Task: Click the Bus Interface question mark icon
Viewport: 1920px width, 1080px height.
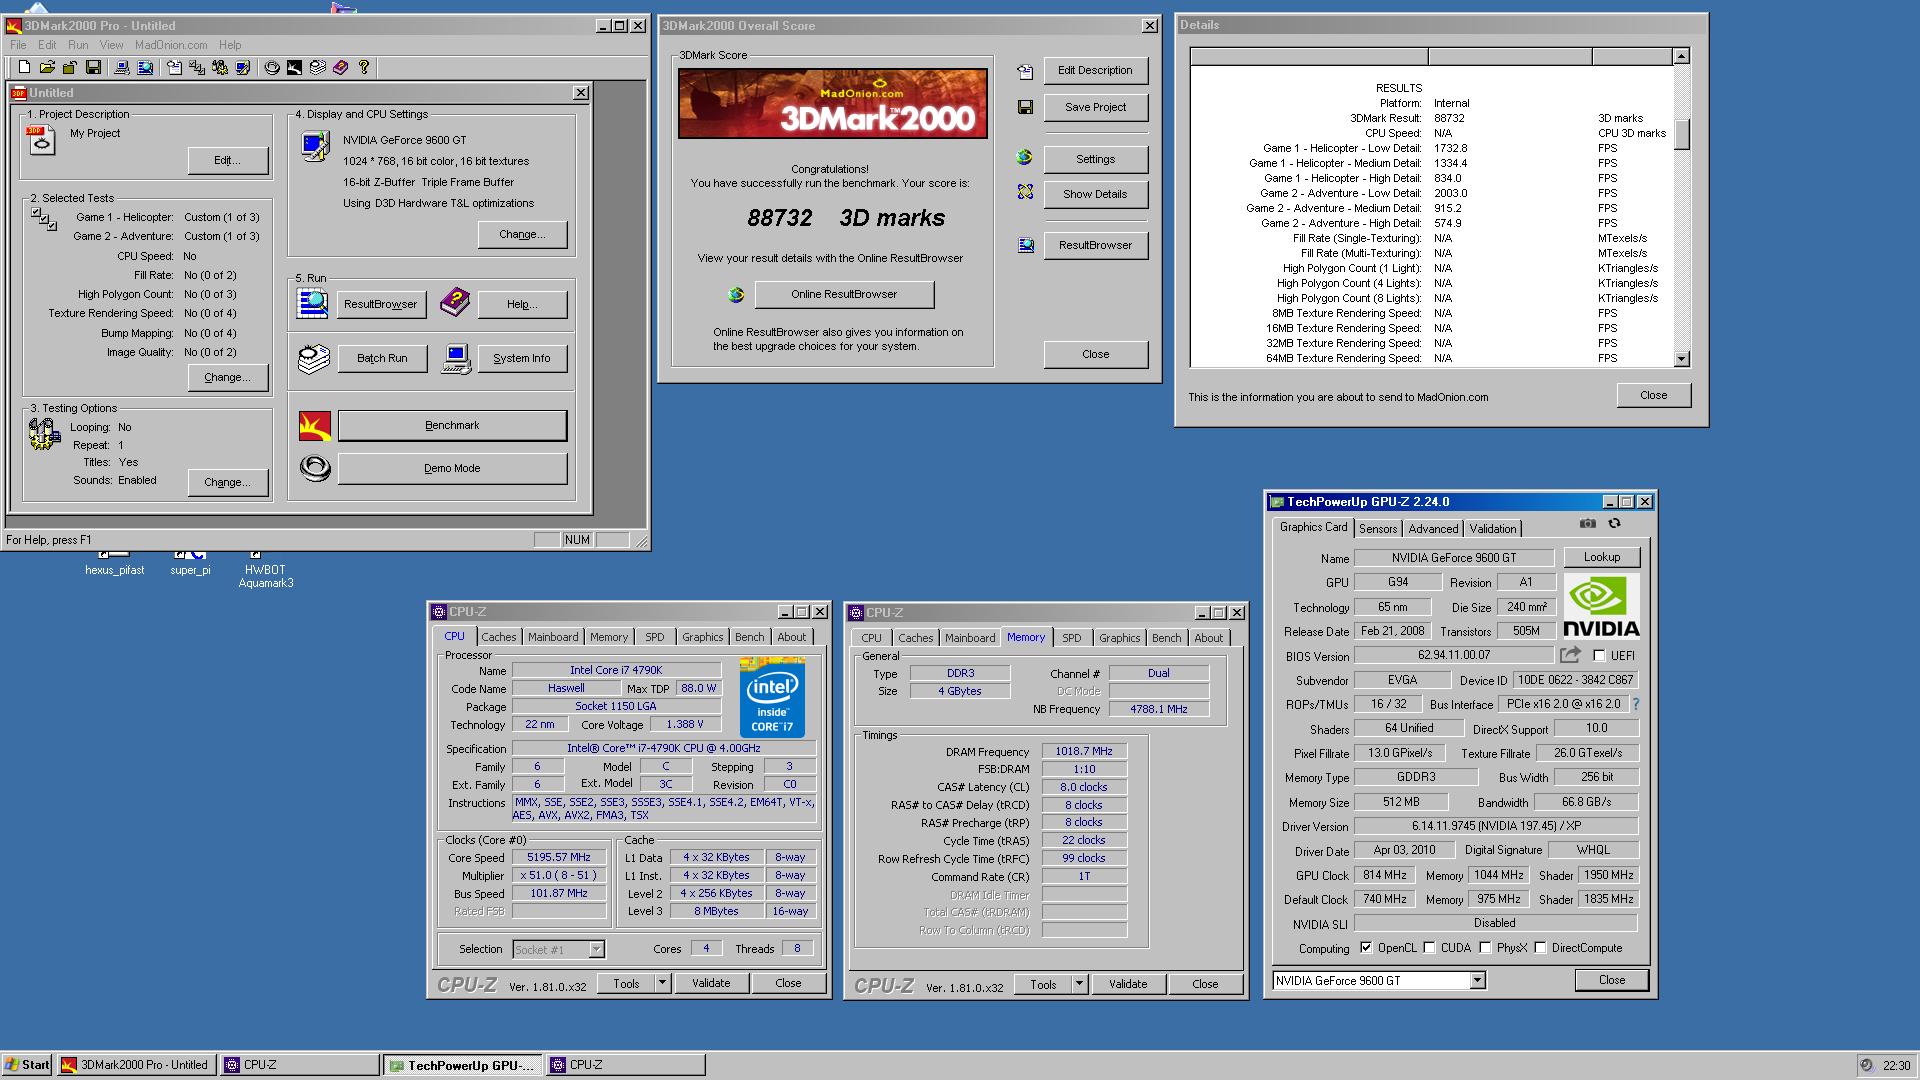Action: tap(1636, 704)
